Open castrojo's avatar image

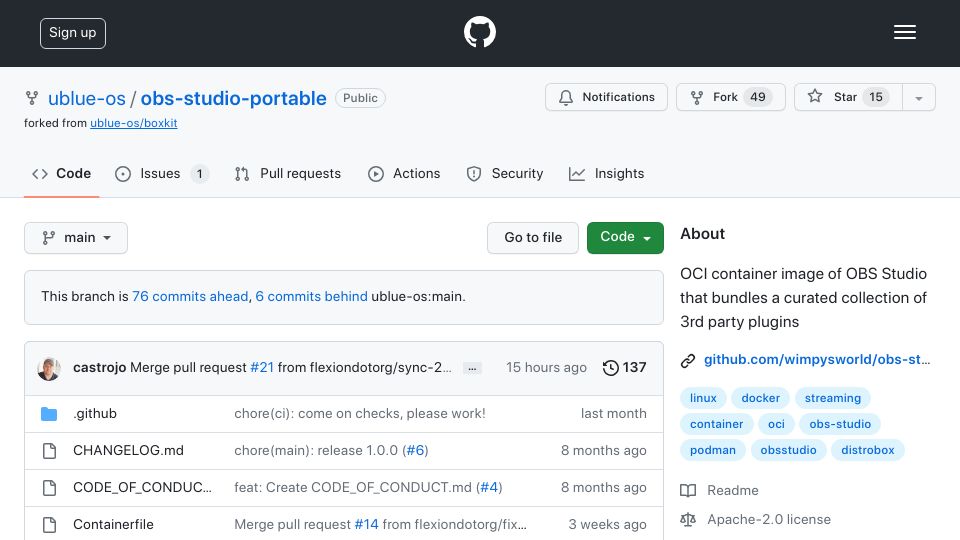point(49,368)
